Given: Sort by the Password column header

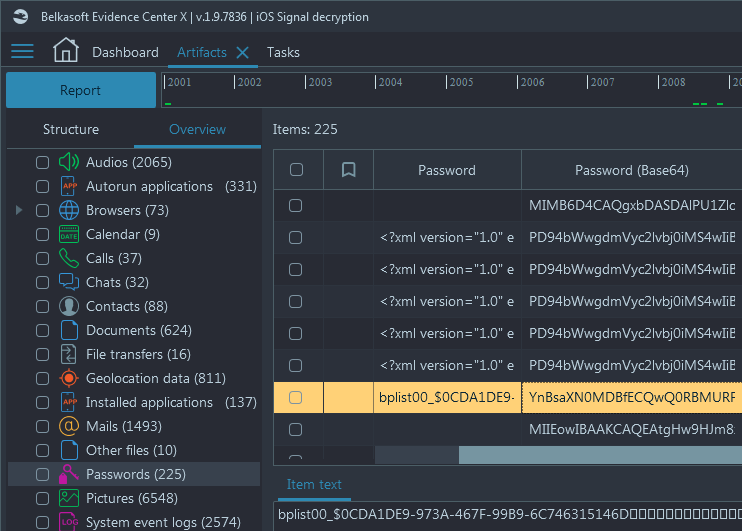Looking at the screenshot, I should pyautogui.click(x=447, y=170).
